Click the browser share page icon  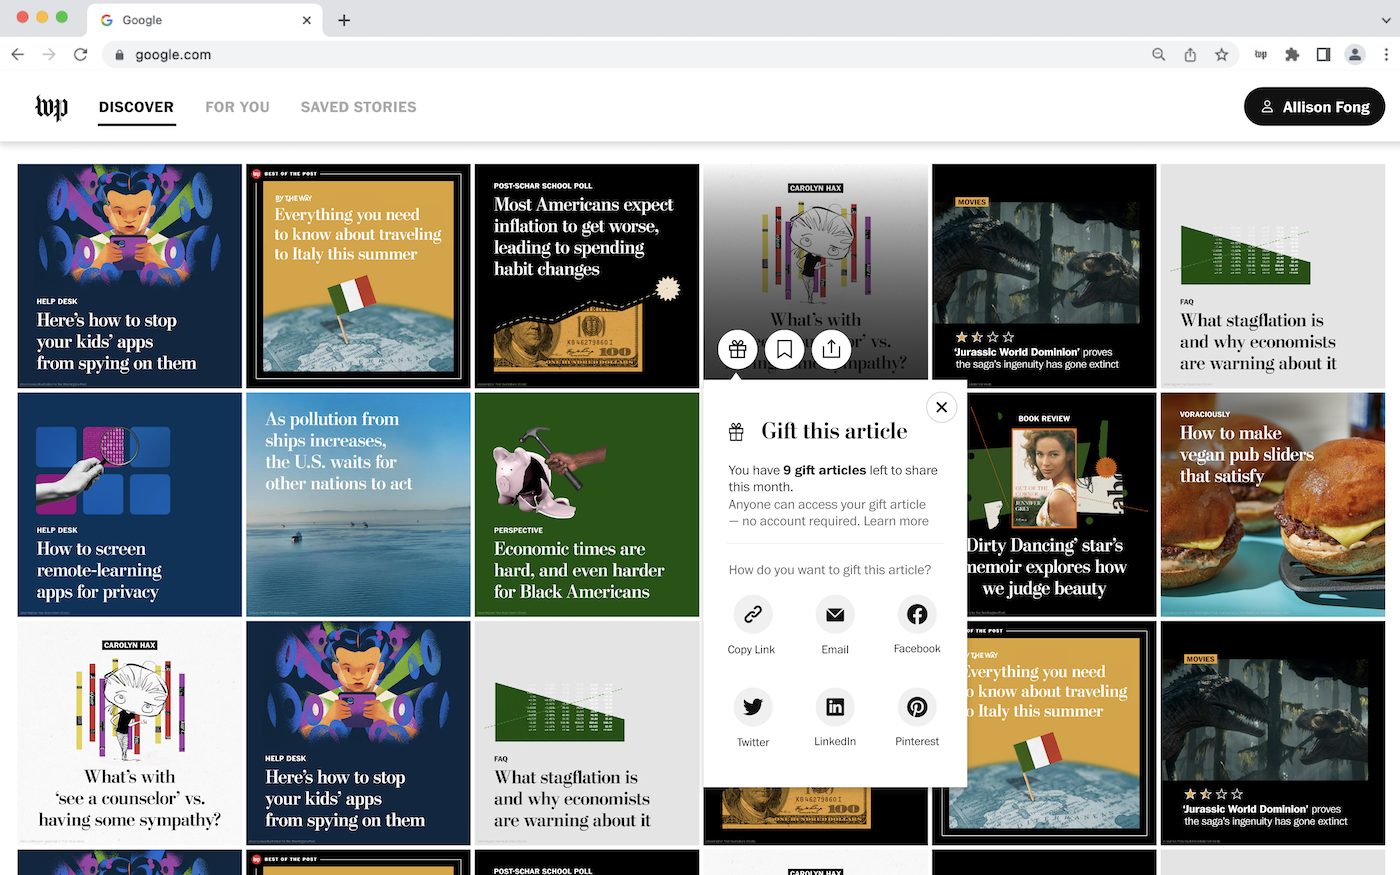(1190, 55)
